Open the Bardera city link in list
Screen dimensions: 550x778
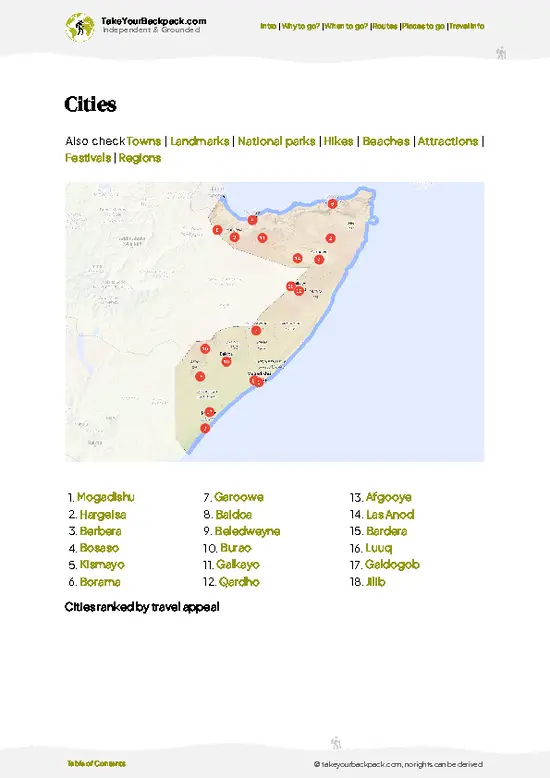(387, 531)
